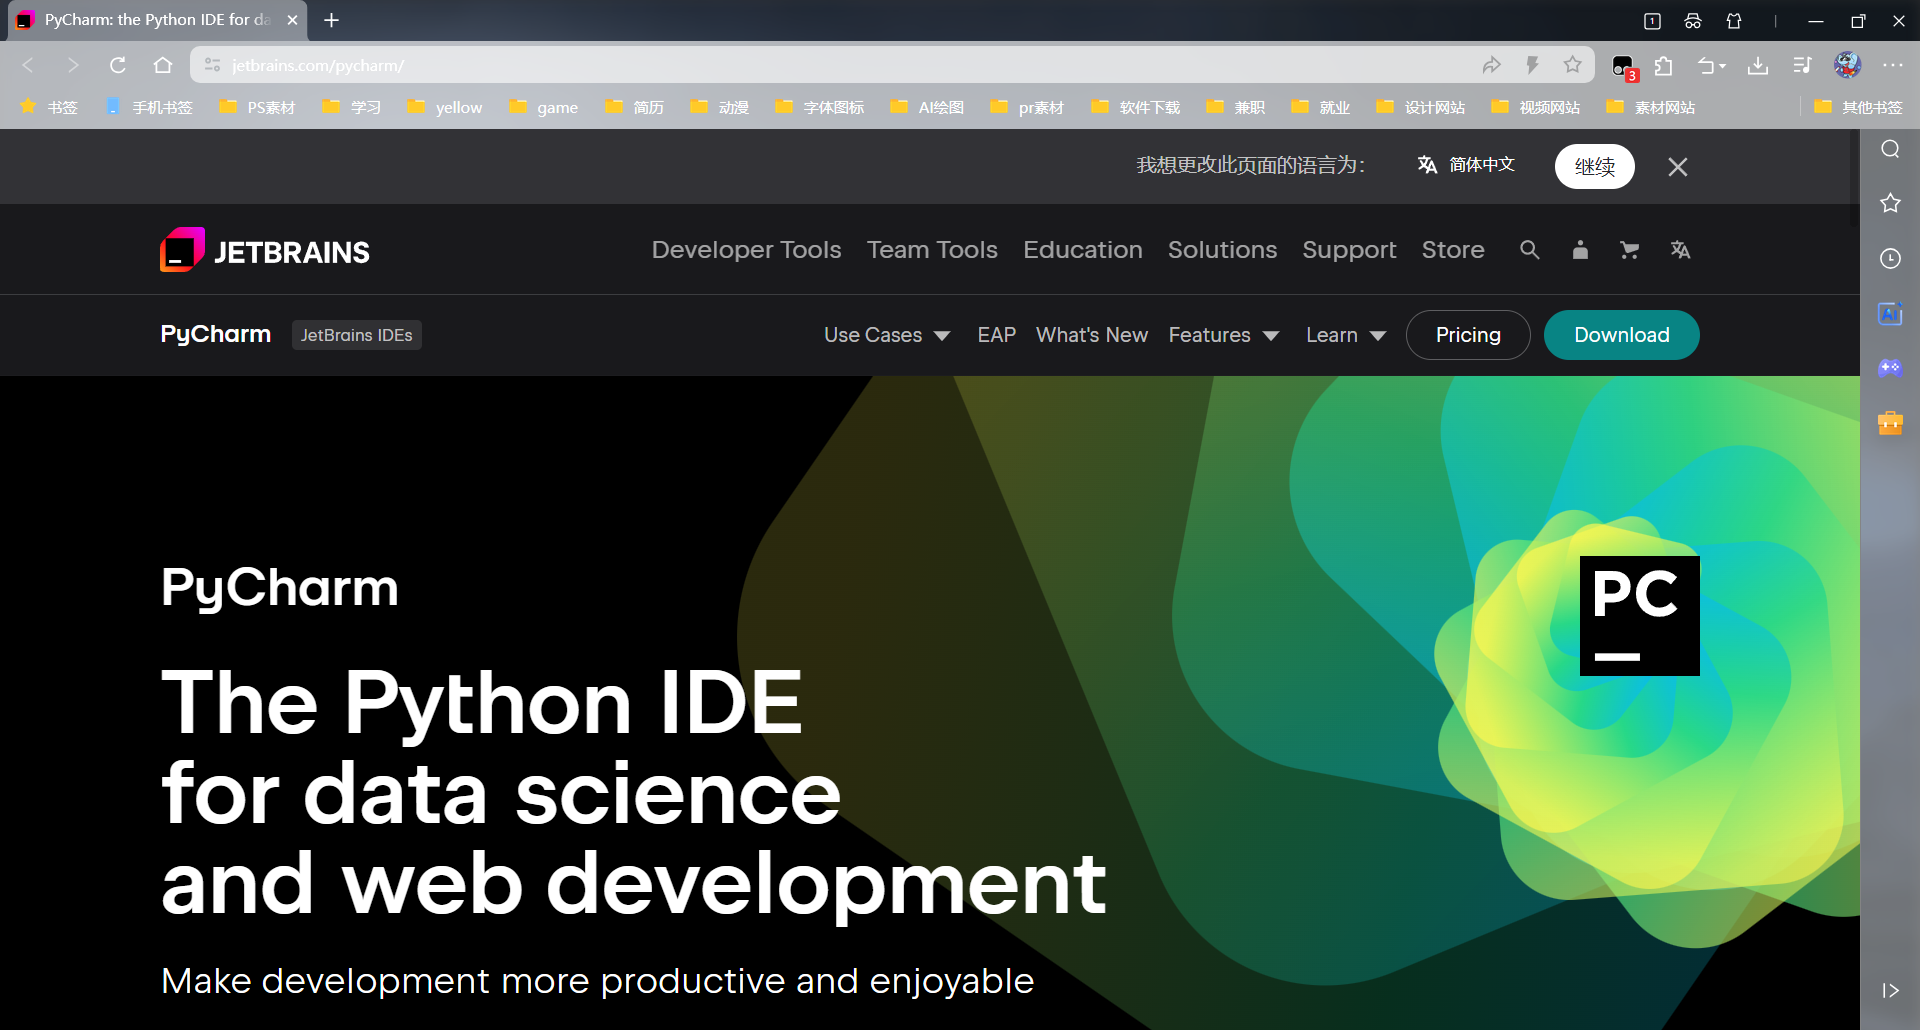The height and width of the screenshot is (1030, 1920).
Task: Open the 其他书签 bookmark folder
Action: pos(1858,107)
